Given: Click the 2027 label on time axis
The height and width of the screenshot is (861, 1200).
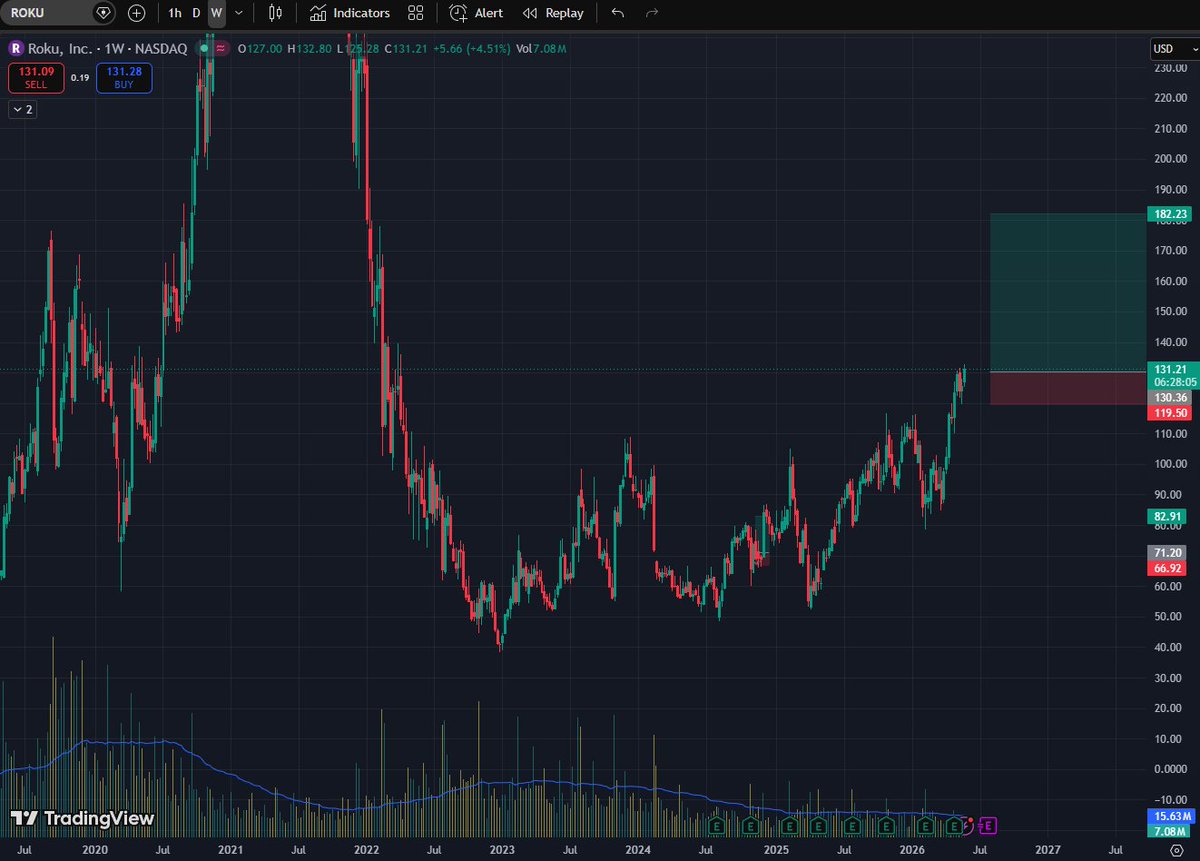Looking at the screenshot, I should tap(1046, 849).
